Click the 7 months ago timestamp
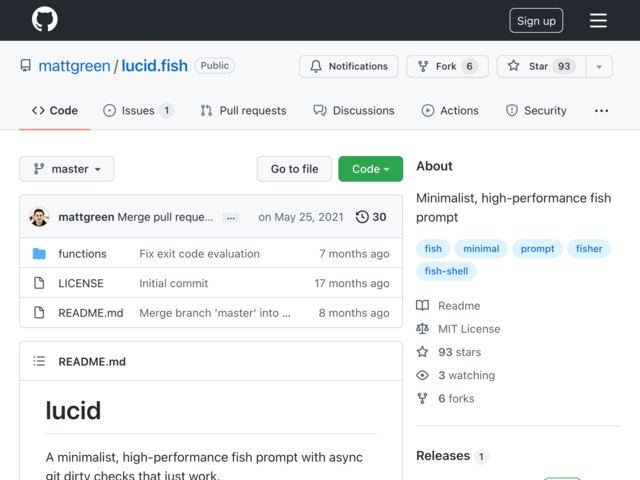The image size is (640, 480). pyautogui.click(x=354, y=254)
